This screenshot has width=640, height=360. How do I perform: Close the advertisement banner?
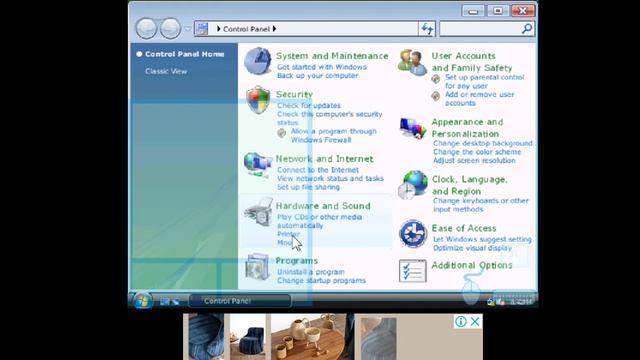[x=475, y=322]
